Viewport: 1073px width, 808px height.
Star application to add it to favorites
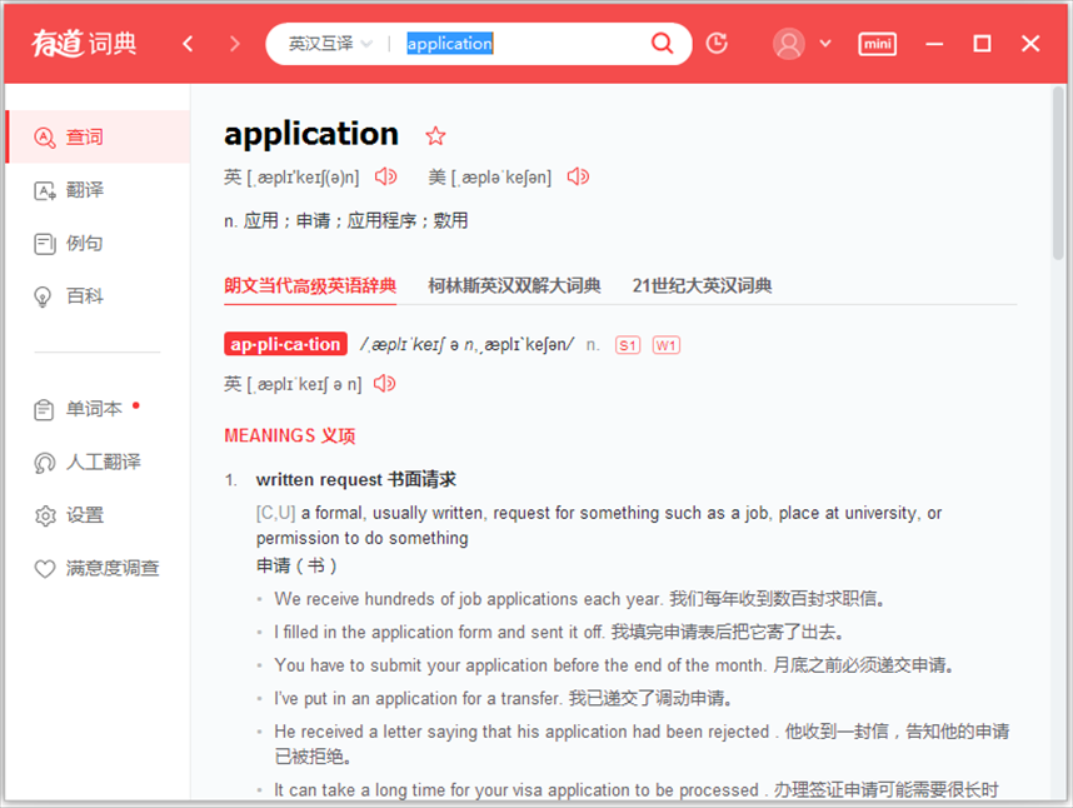coord(435,135)
